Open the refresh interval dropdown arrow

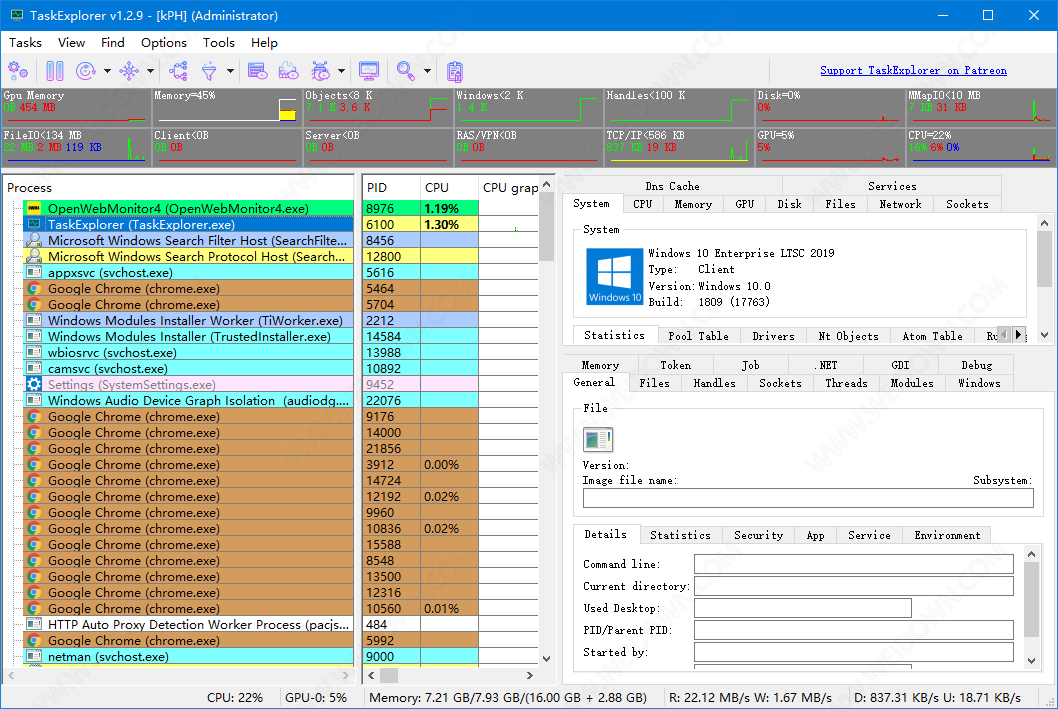point(107,70)
